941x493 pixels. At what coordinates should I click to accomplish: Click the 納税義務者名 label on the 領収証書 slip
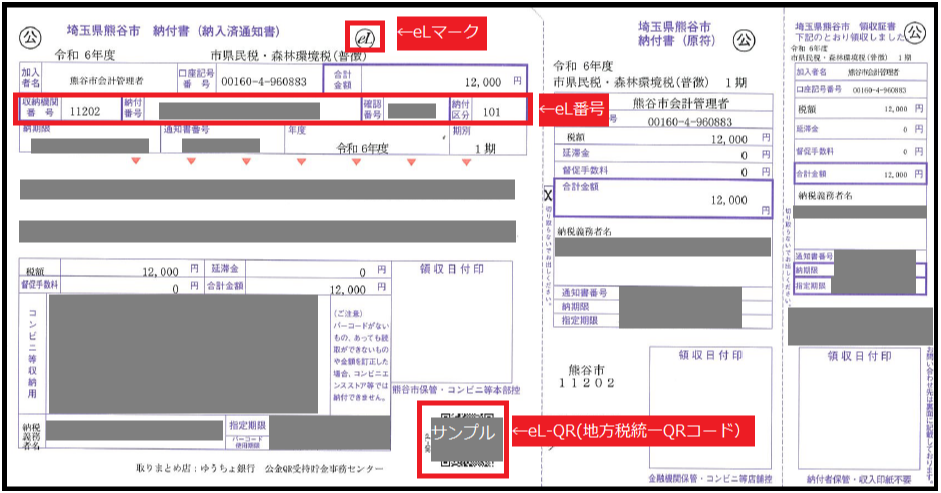(x=825, y=196)
